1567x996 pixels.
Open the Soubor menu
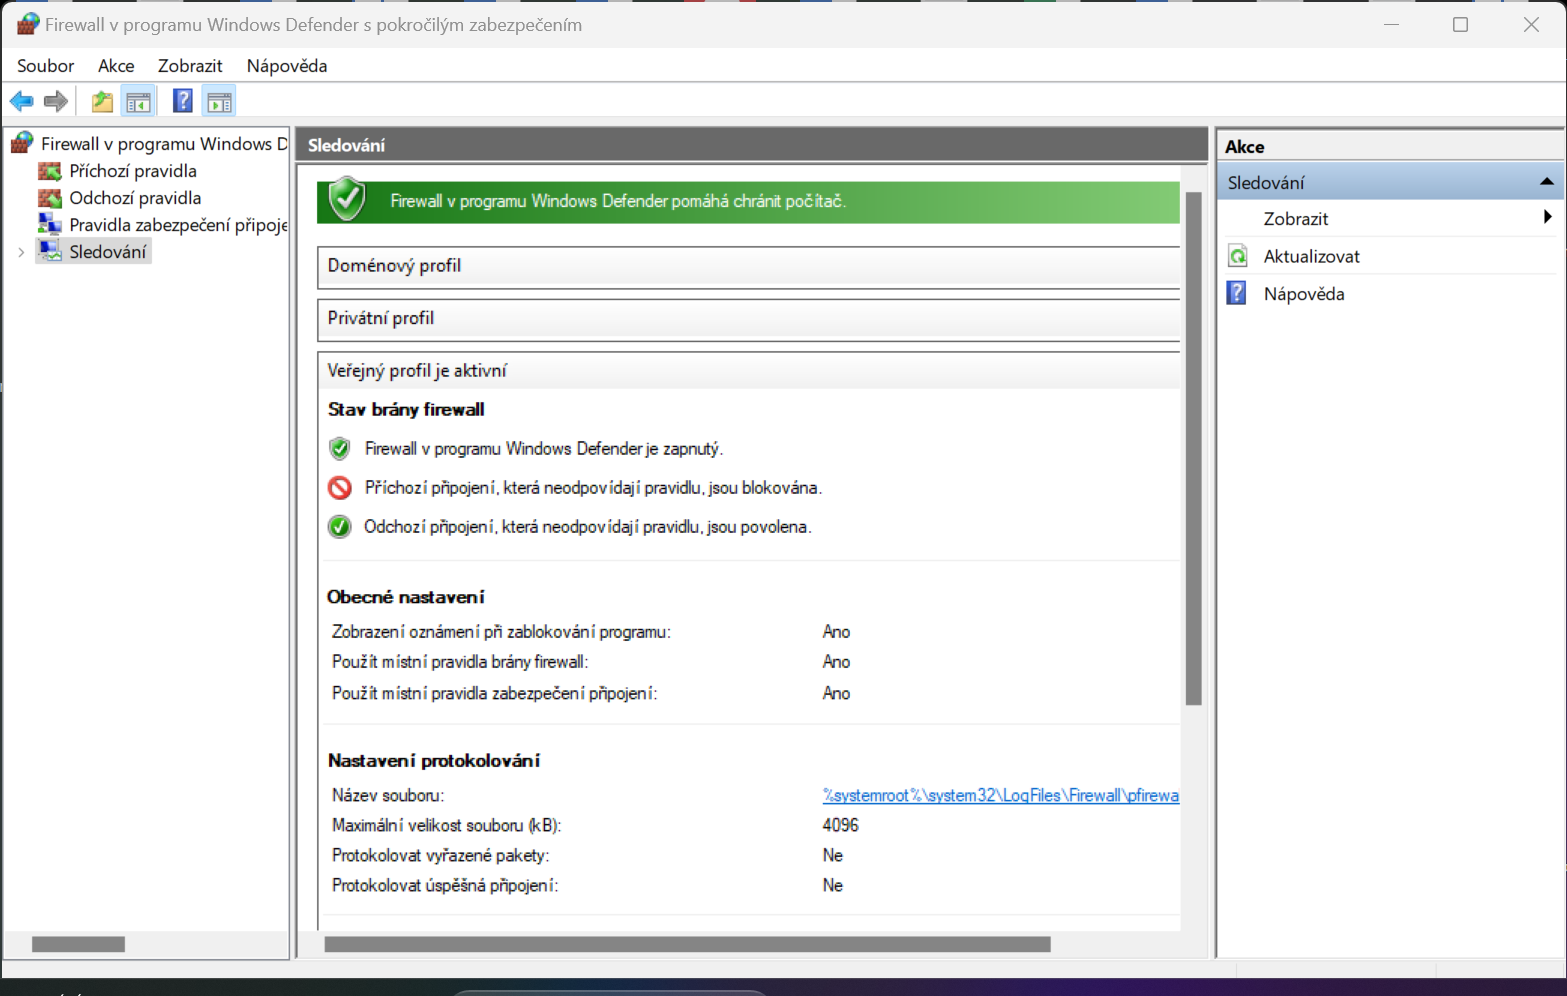pos(46,66)
